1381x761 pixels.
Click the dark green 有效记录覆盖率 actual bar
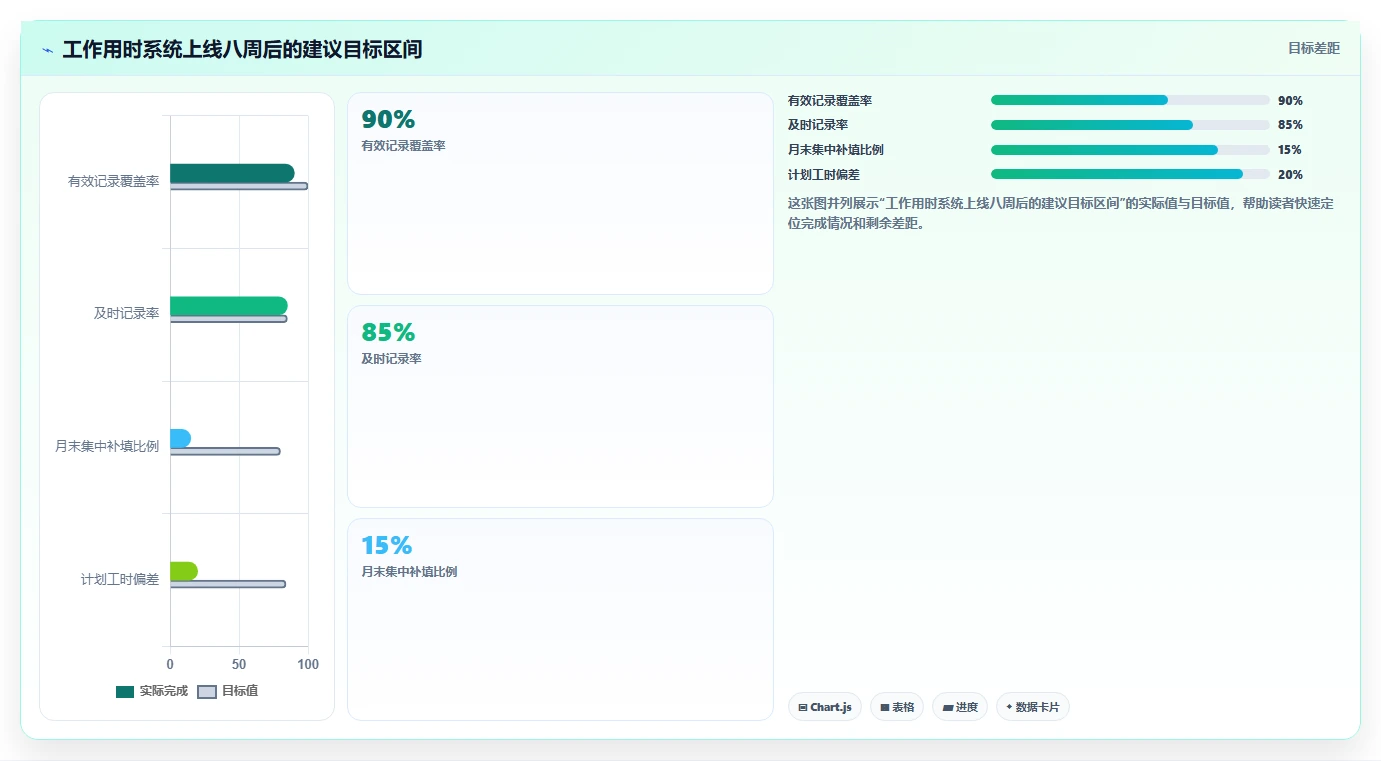tap(232, 173)
